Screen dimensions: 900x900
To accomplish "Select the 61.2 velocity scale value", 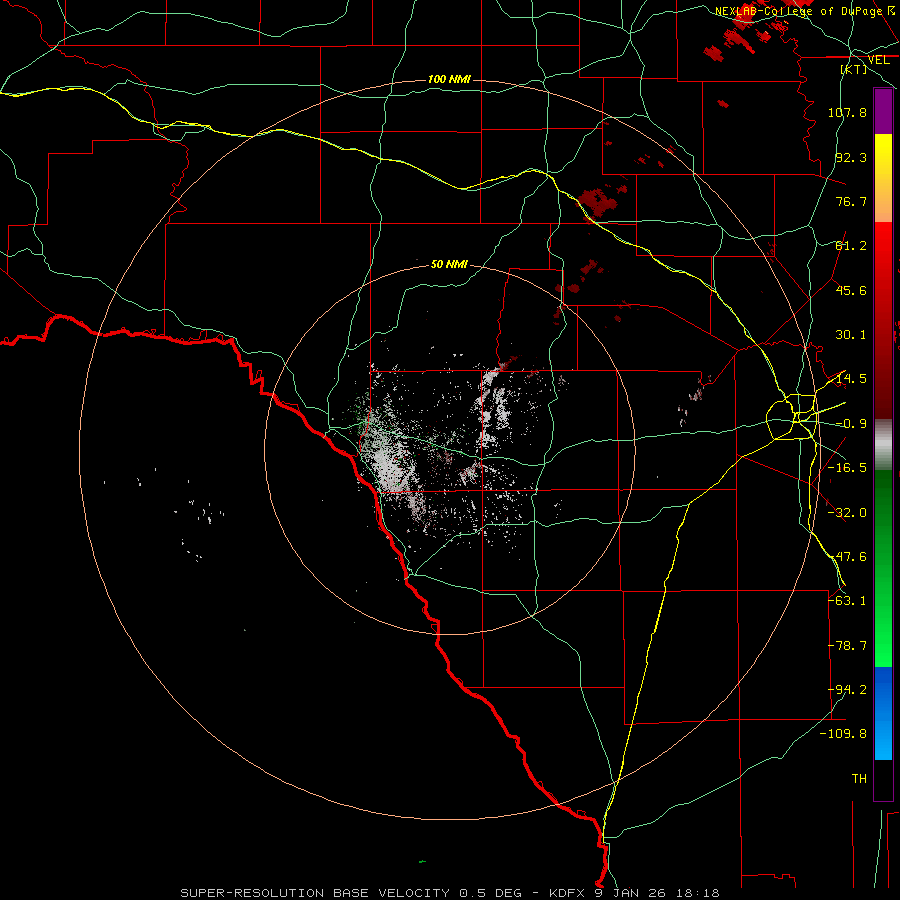I will (851, 246).
